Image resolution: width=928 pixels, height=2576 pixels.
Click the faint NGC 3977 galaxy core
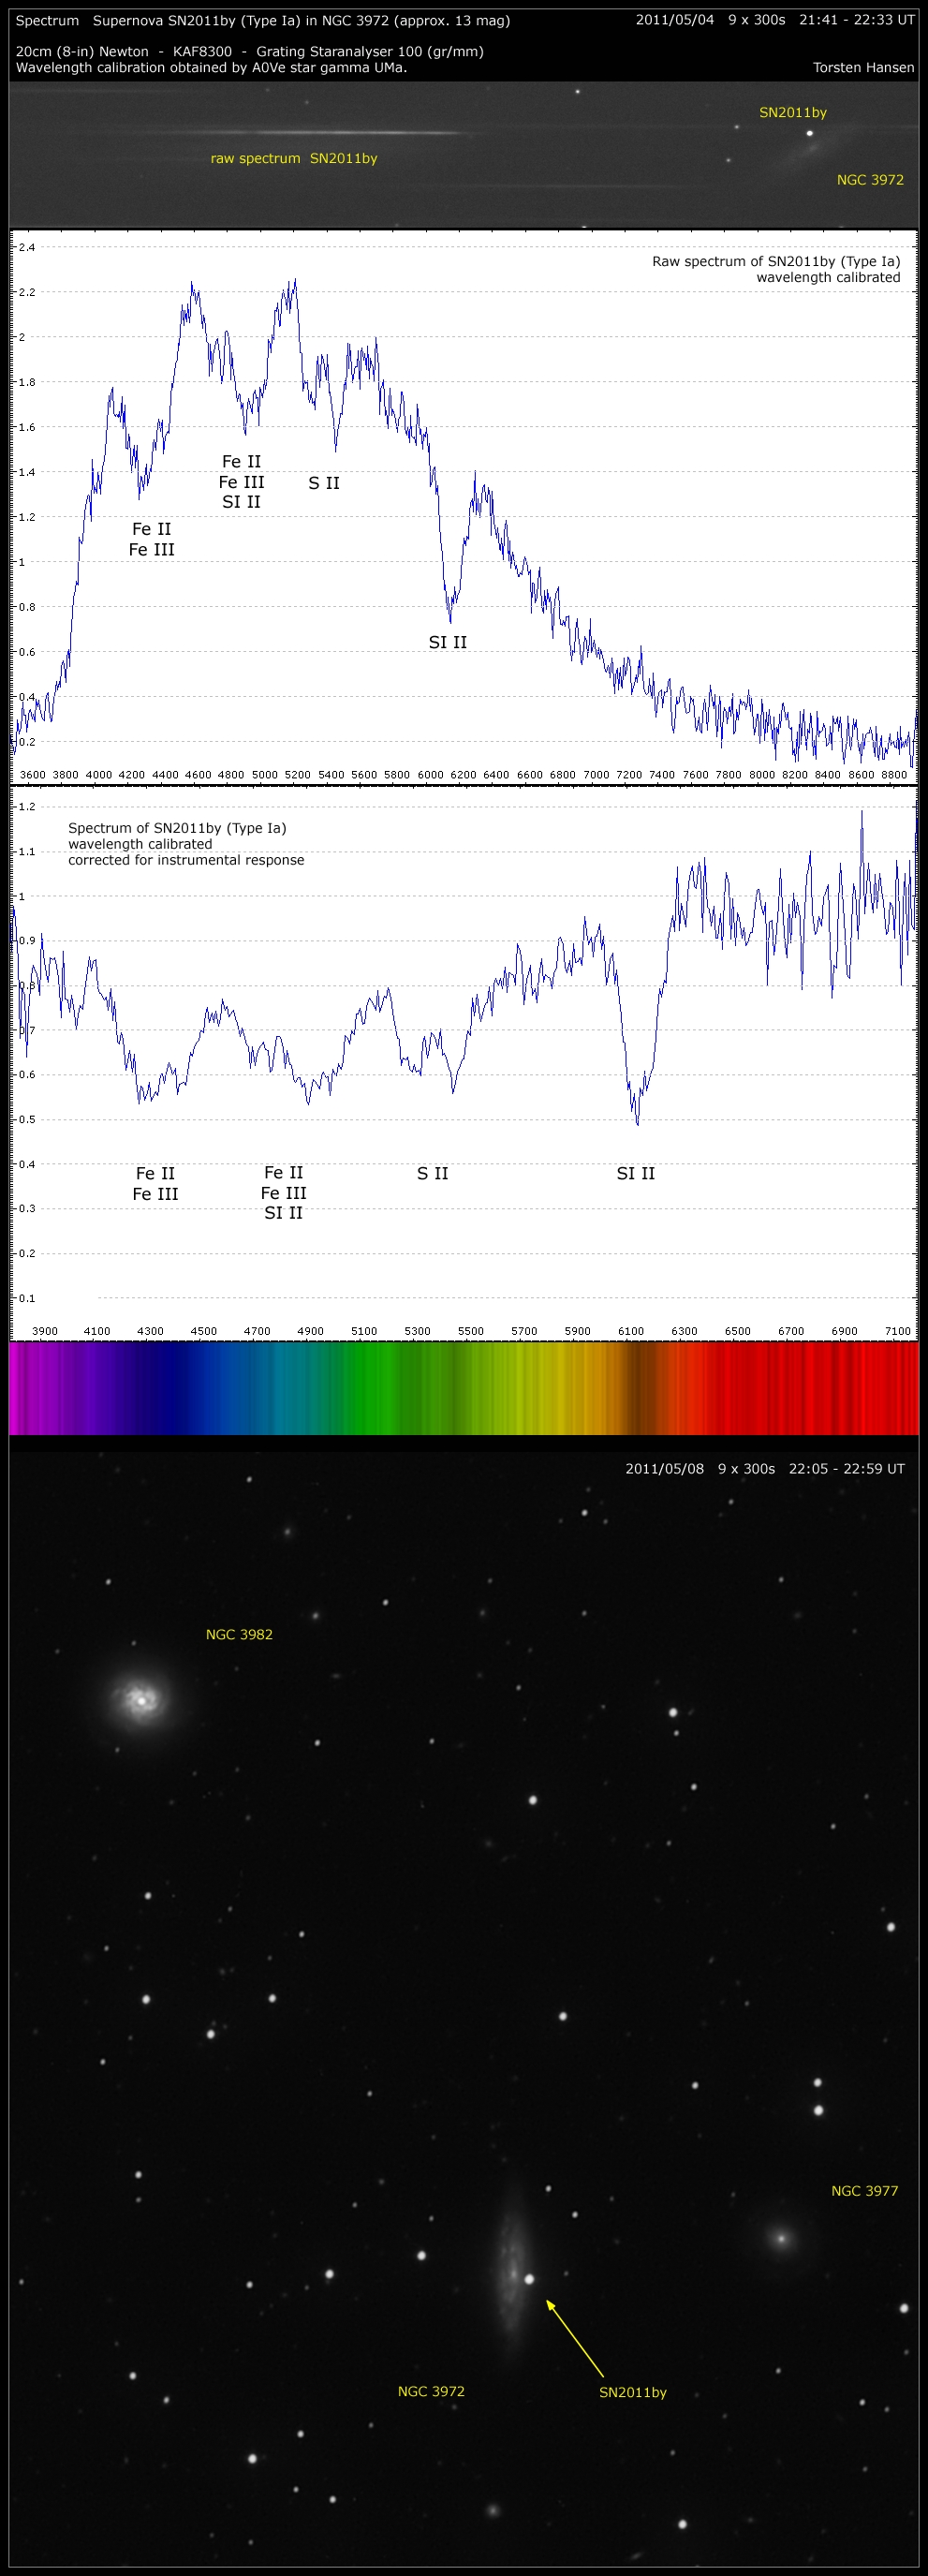[781, 2238]
